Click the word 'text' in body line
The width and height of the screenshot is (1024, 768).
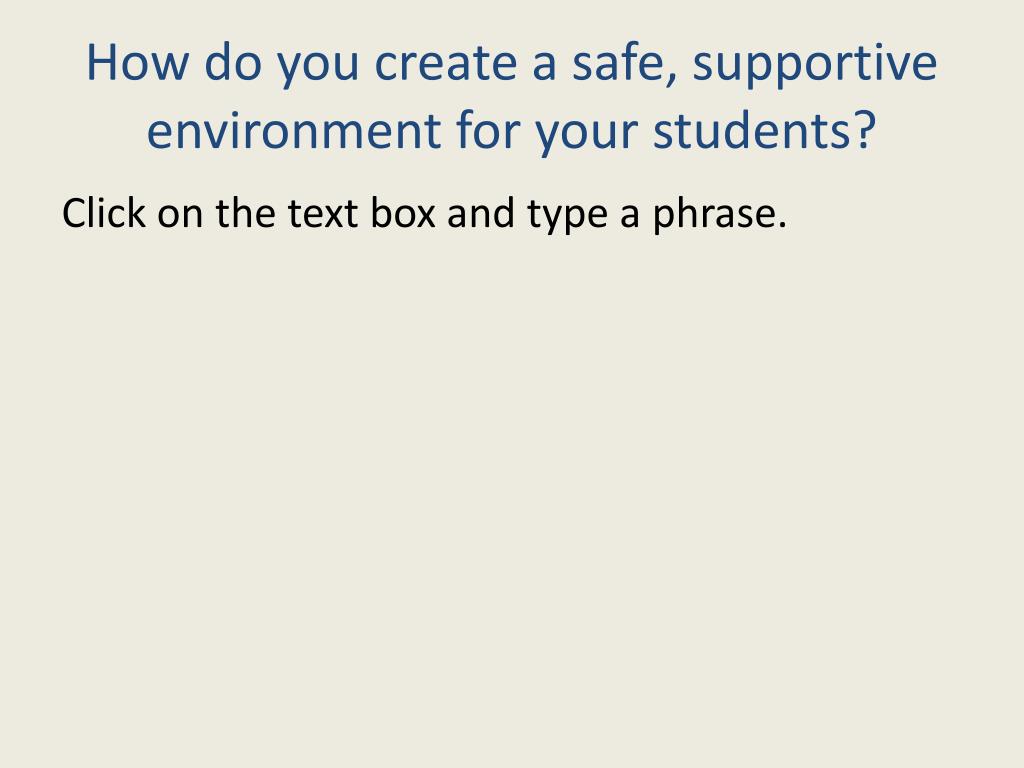(x=323, y=214)
